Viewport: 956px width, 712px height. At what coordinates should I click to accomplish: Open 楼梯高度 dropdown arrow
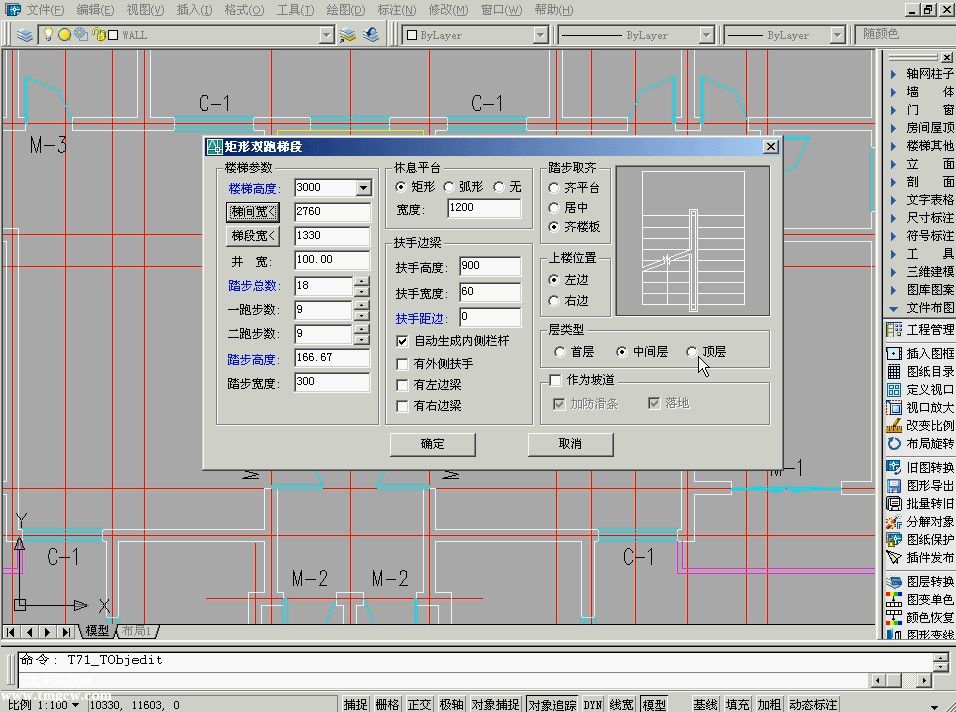click(363, 188)
